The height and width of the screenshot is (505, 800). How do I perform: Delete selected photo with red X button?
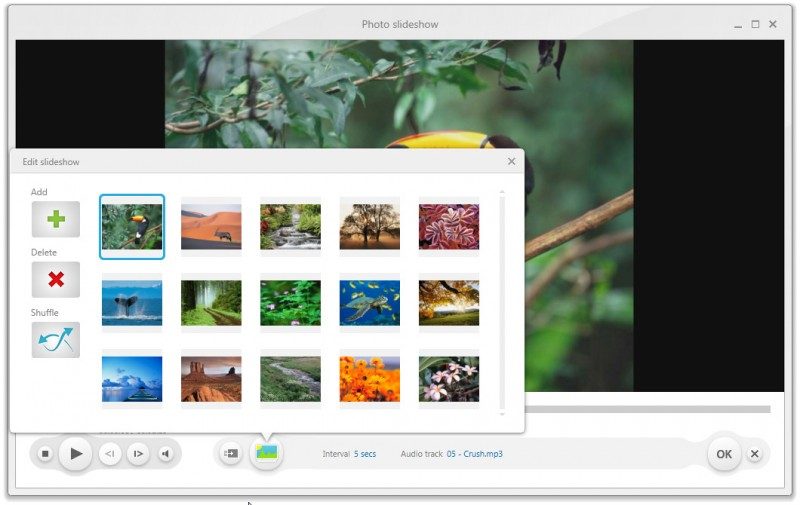tap(56, 280)
